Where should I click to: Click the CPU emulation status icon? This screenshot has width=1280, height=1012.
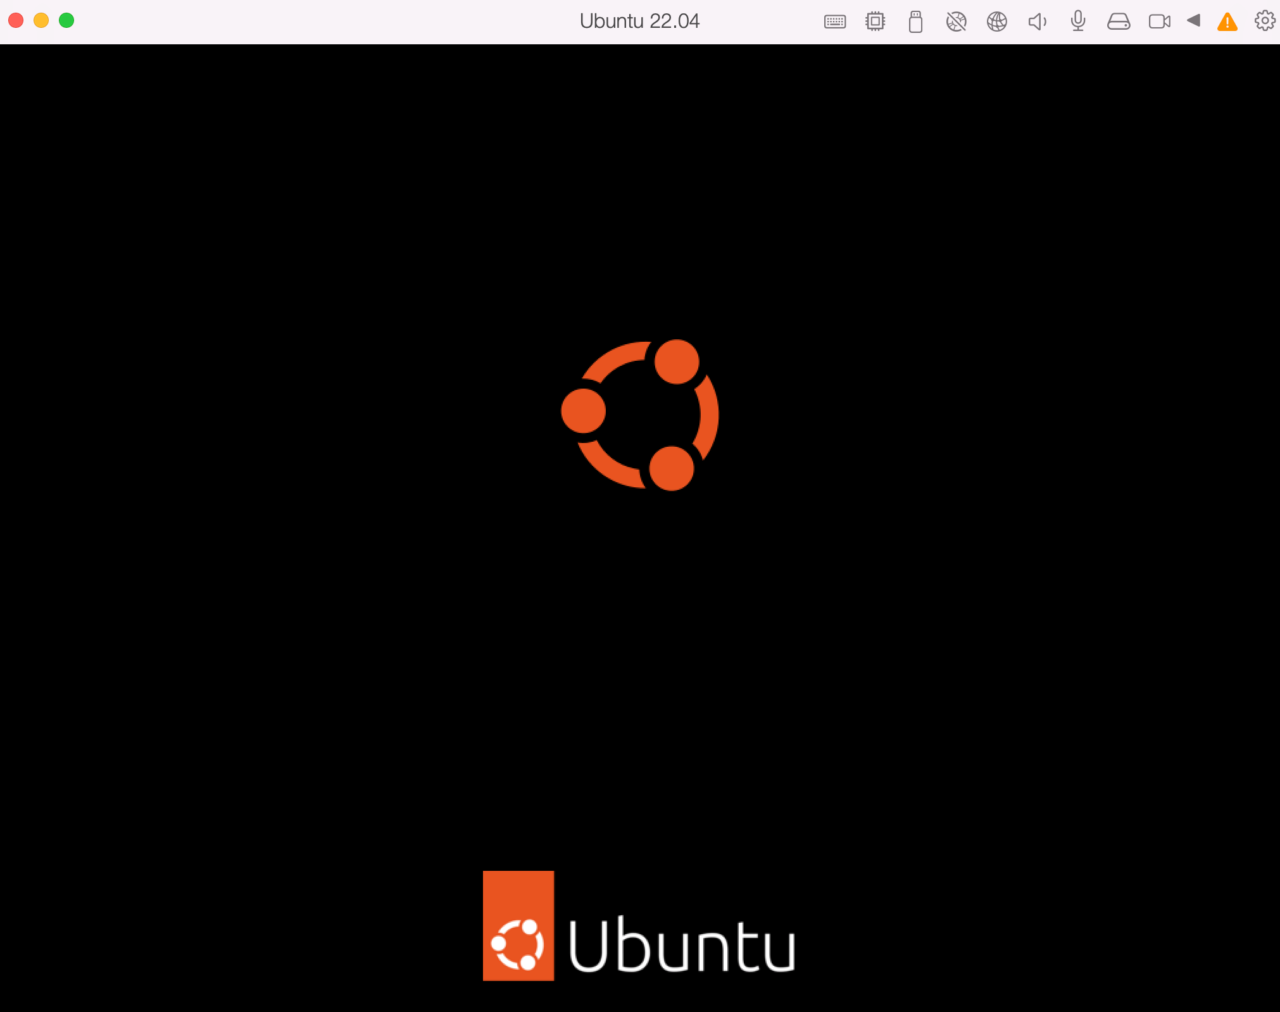click(x=875, y=20)
